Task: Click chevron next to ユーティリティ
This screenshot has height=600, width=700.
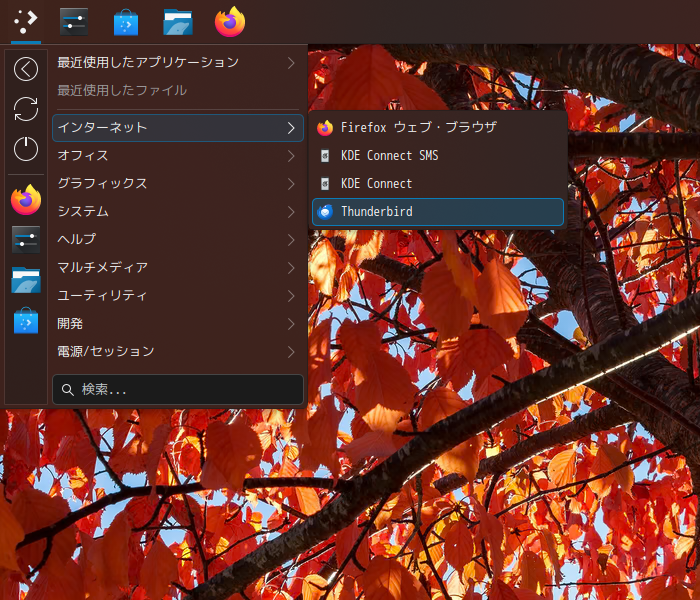Action: [291, 296]
